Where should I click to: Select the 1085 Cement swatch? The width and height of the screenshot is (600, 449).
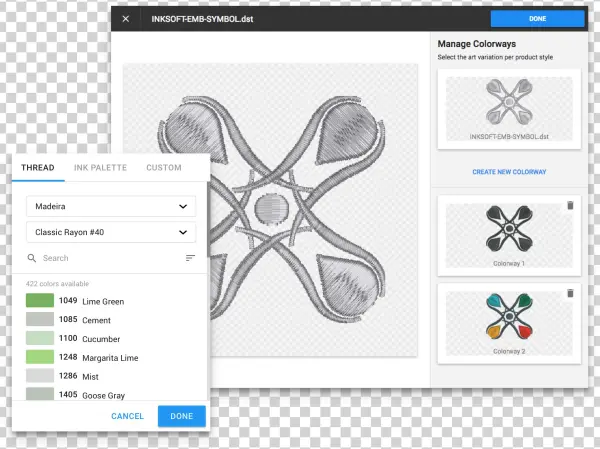pos(40,319)
